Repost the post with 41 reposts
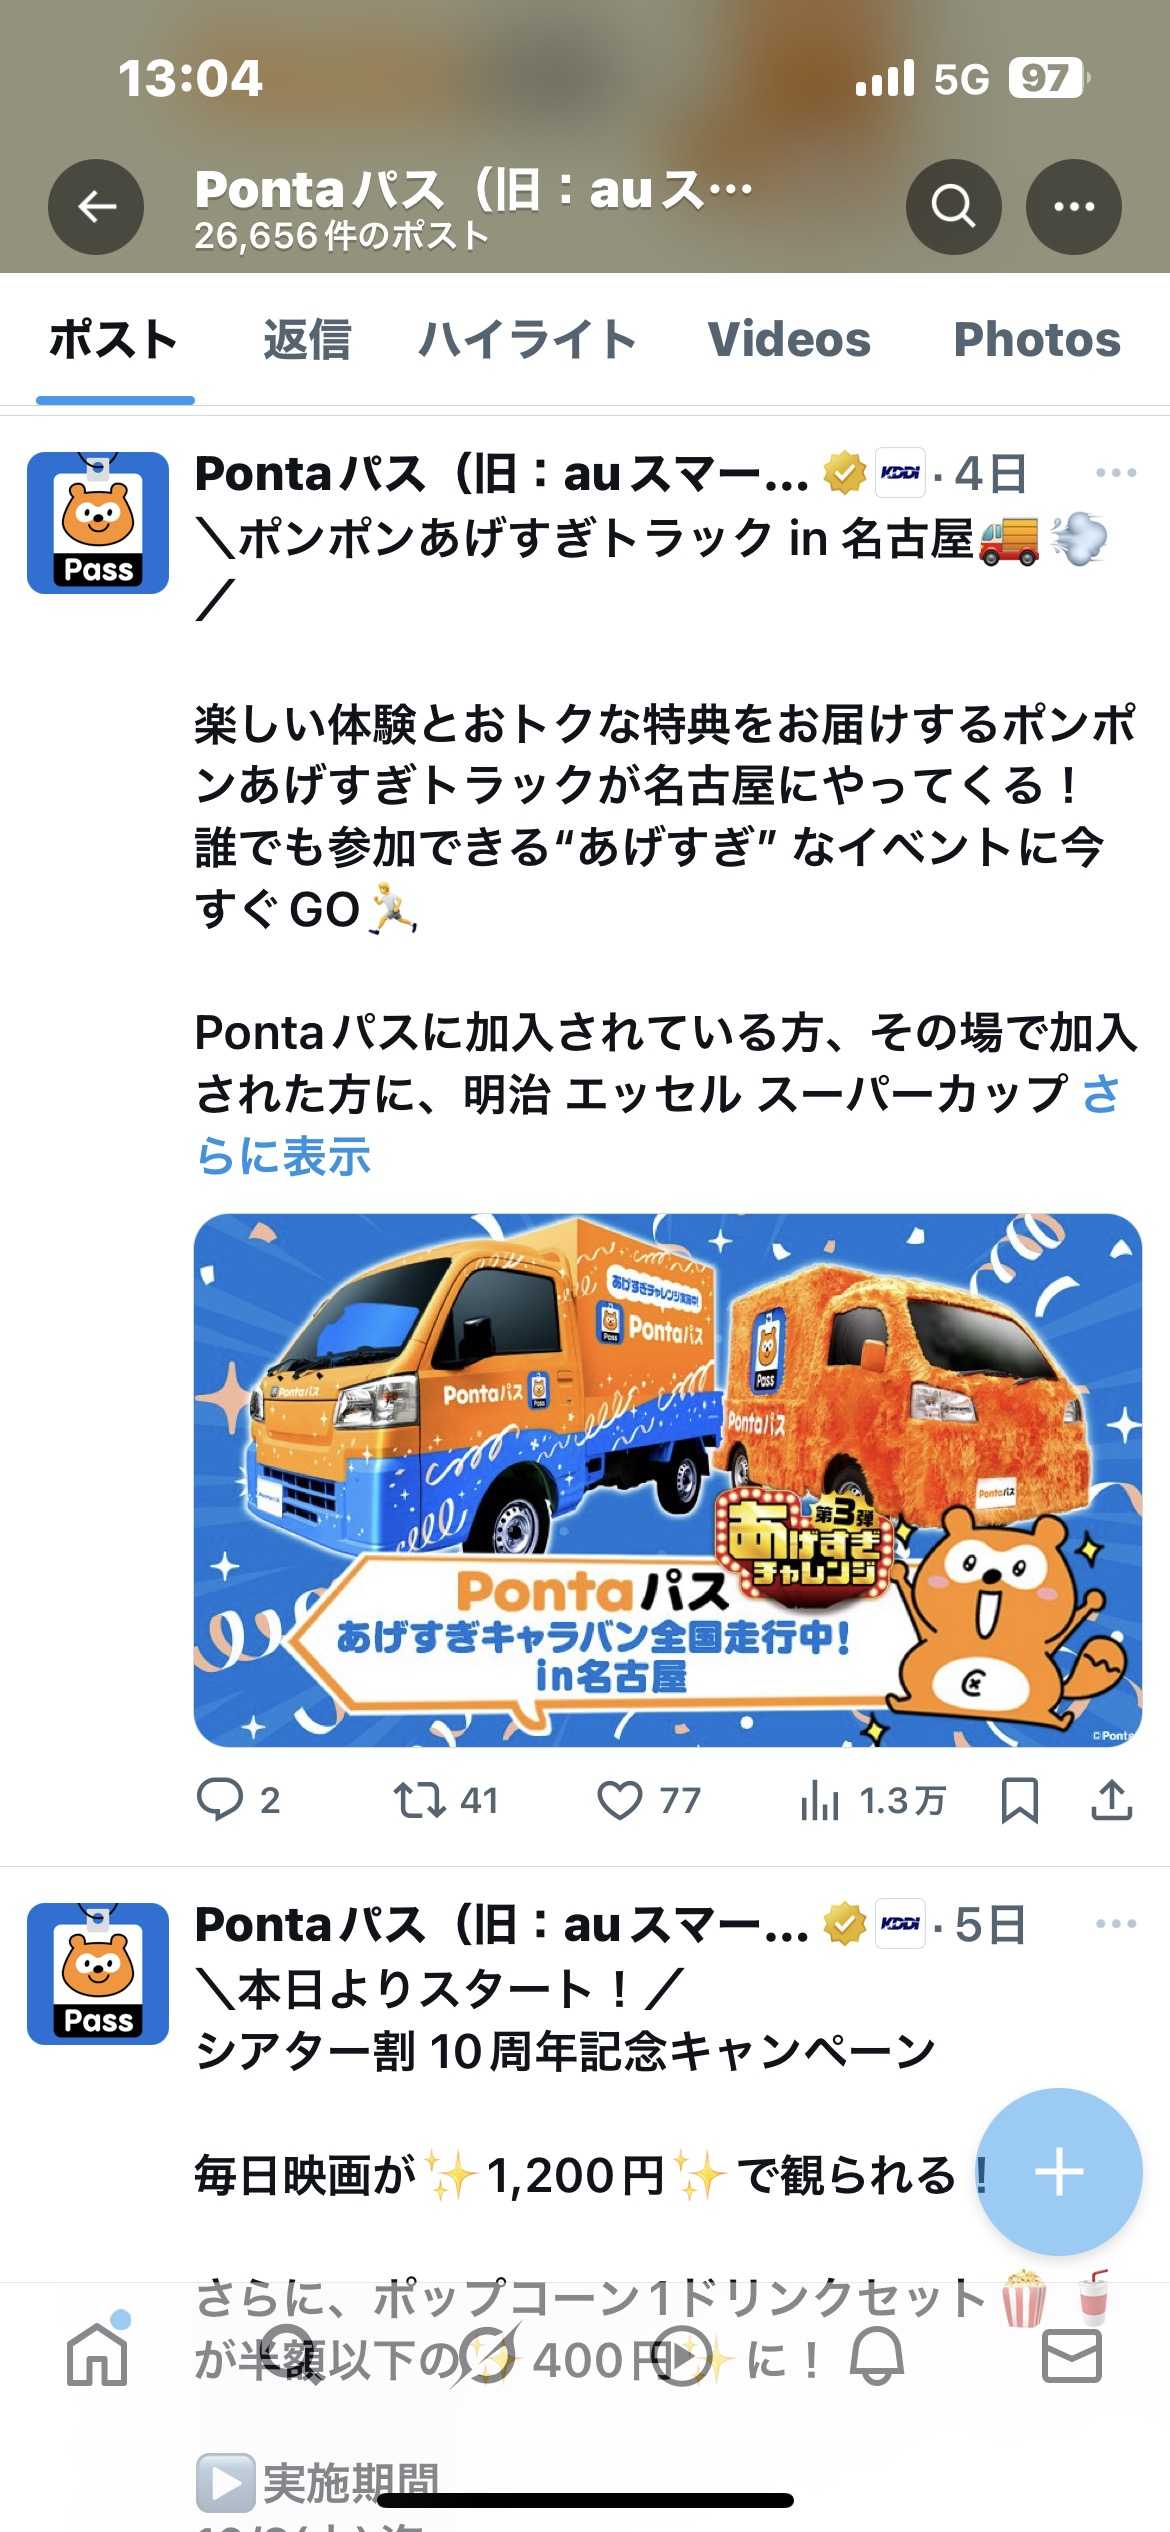Screen dimensions: 1170x2532 coord(445,1800)
